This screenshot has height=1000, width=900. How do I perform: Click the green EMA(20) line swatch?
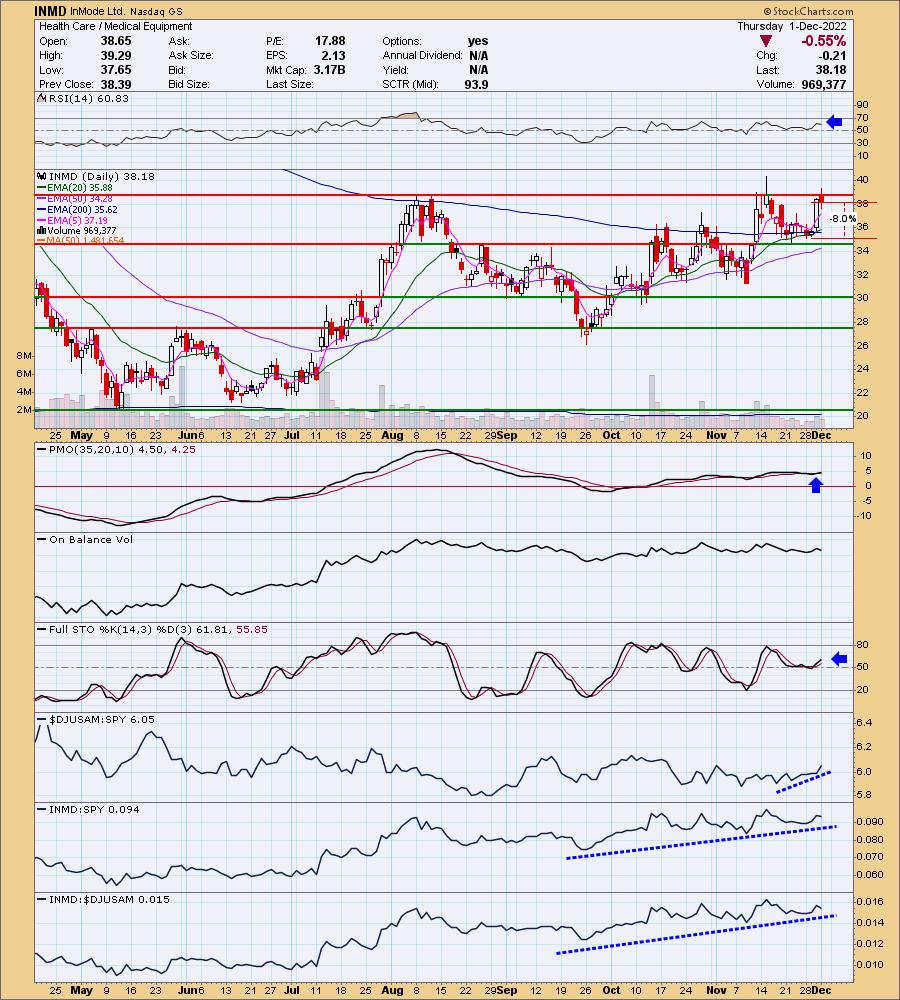(41, 188)
